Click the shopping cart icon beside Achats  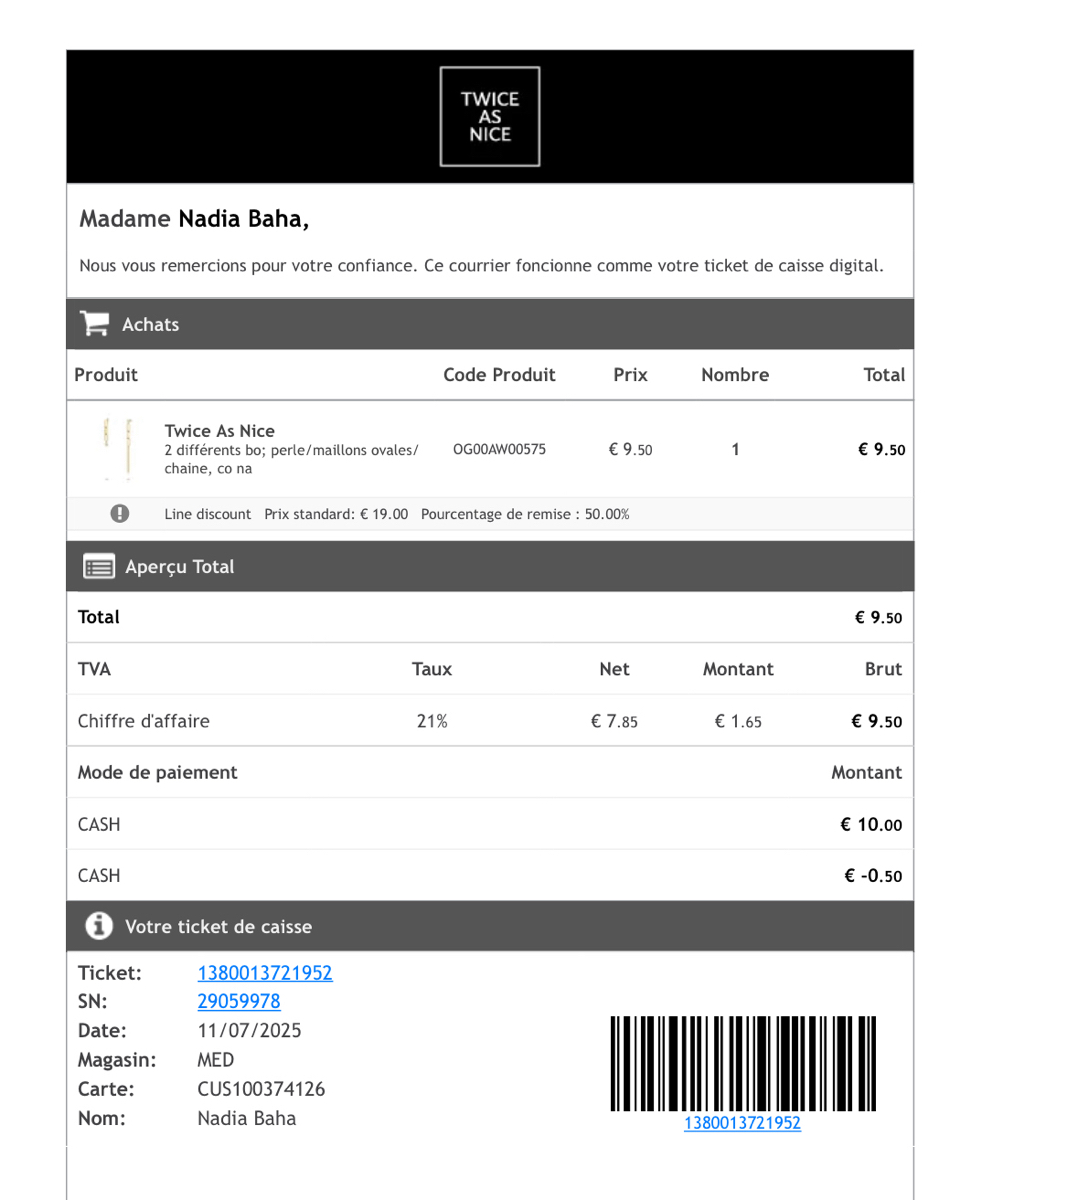[x=95, y=324]
